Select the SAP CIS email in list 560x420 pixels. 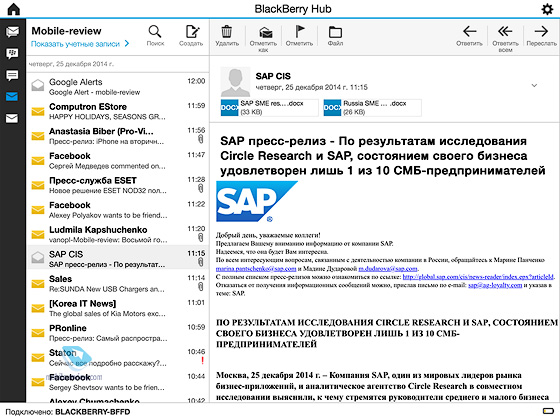click(x=118, y=257)
